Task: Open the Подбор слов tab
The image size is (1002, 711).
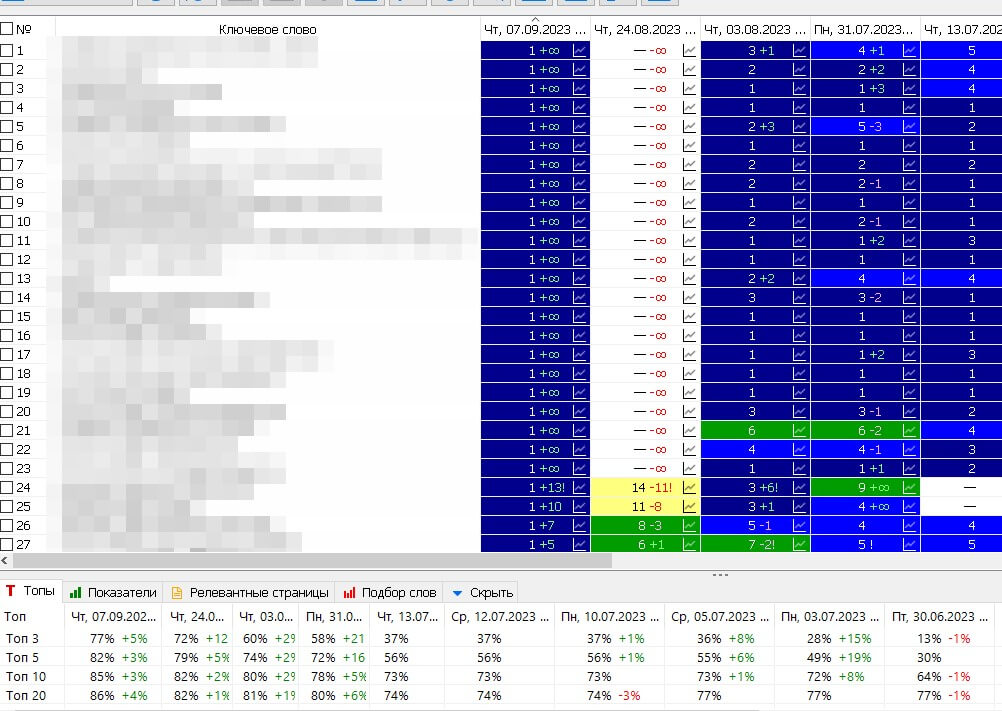Action: (390, 593)
